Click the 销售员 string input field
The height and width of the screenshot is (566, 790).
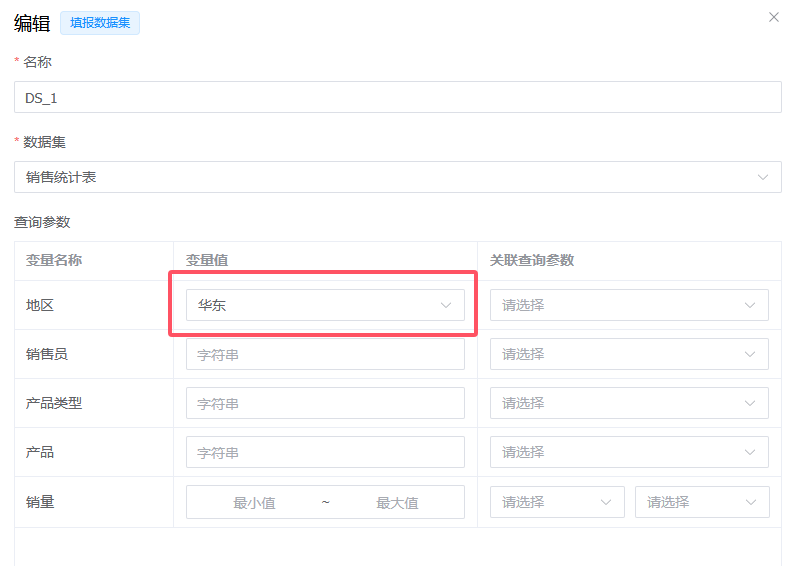[325, 354]
